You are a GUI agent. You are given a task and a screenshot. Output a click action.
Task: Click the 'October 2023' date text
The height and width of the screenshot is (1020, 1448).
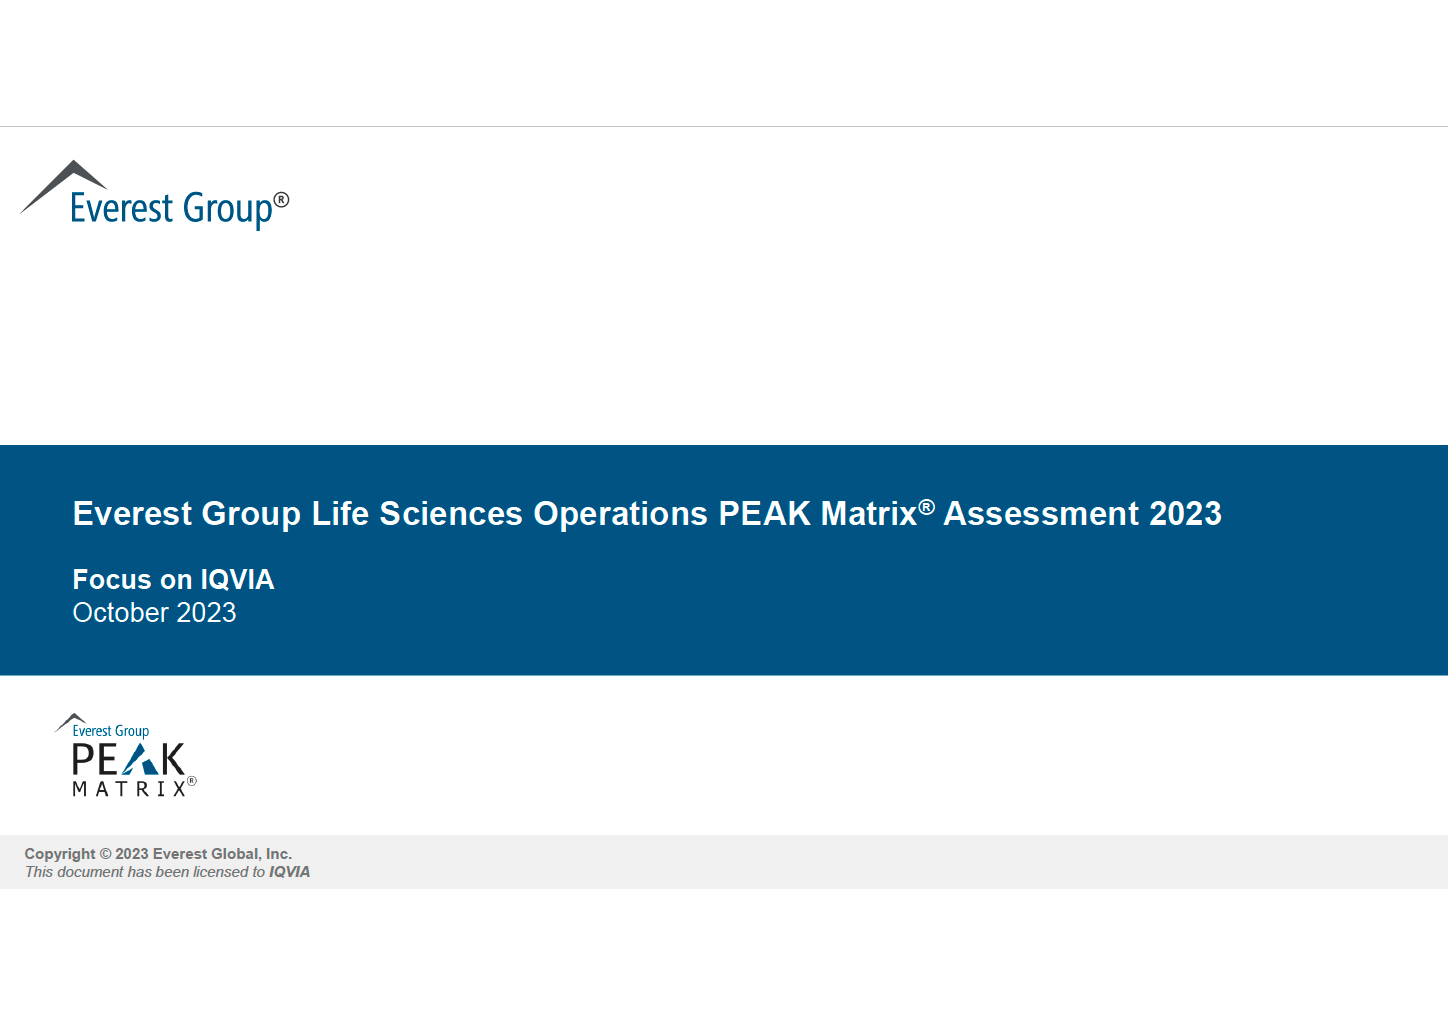(154, 613)
